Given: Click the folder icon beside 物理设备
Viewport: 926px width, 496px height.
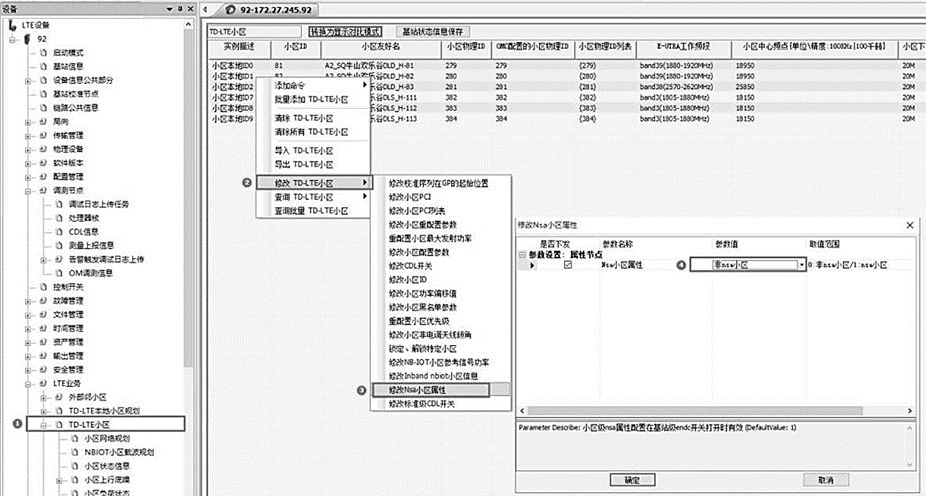Looking at the screenshot, I should 43,149.
